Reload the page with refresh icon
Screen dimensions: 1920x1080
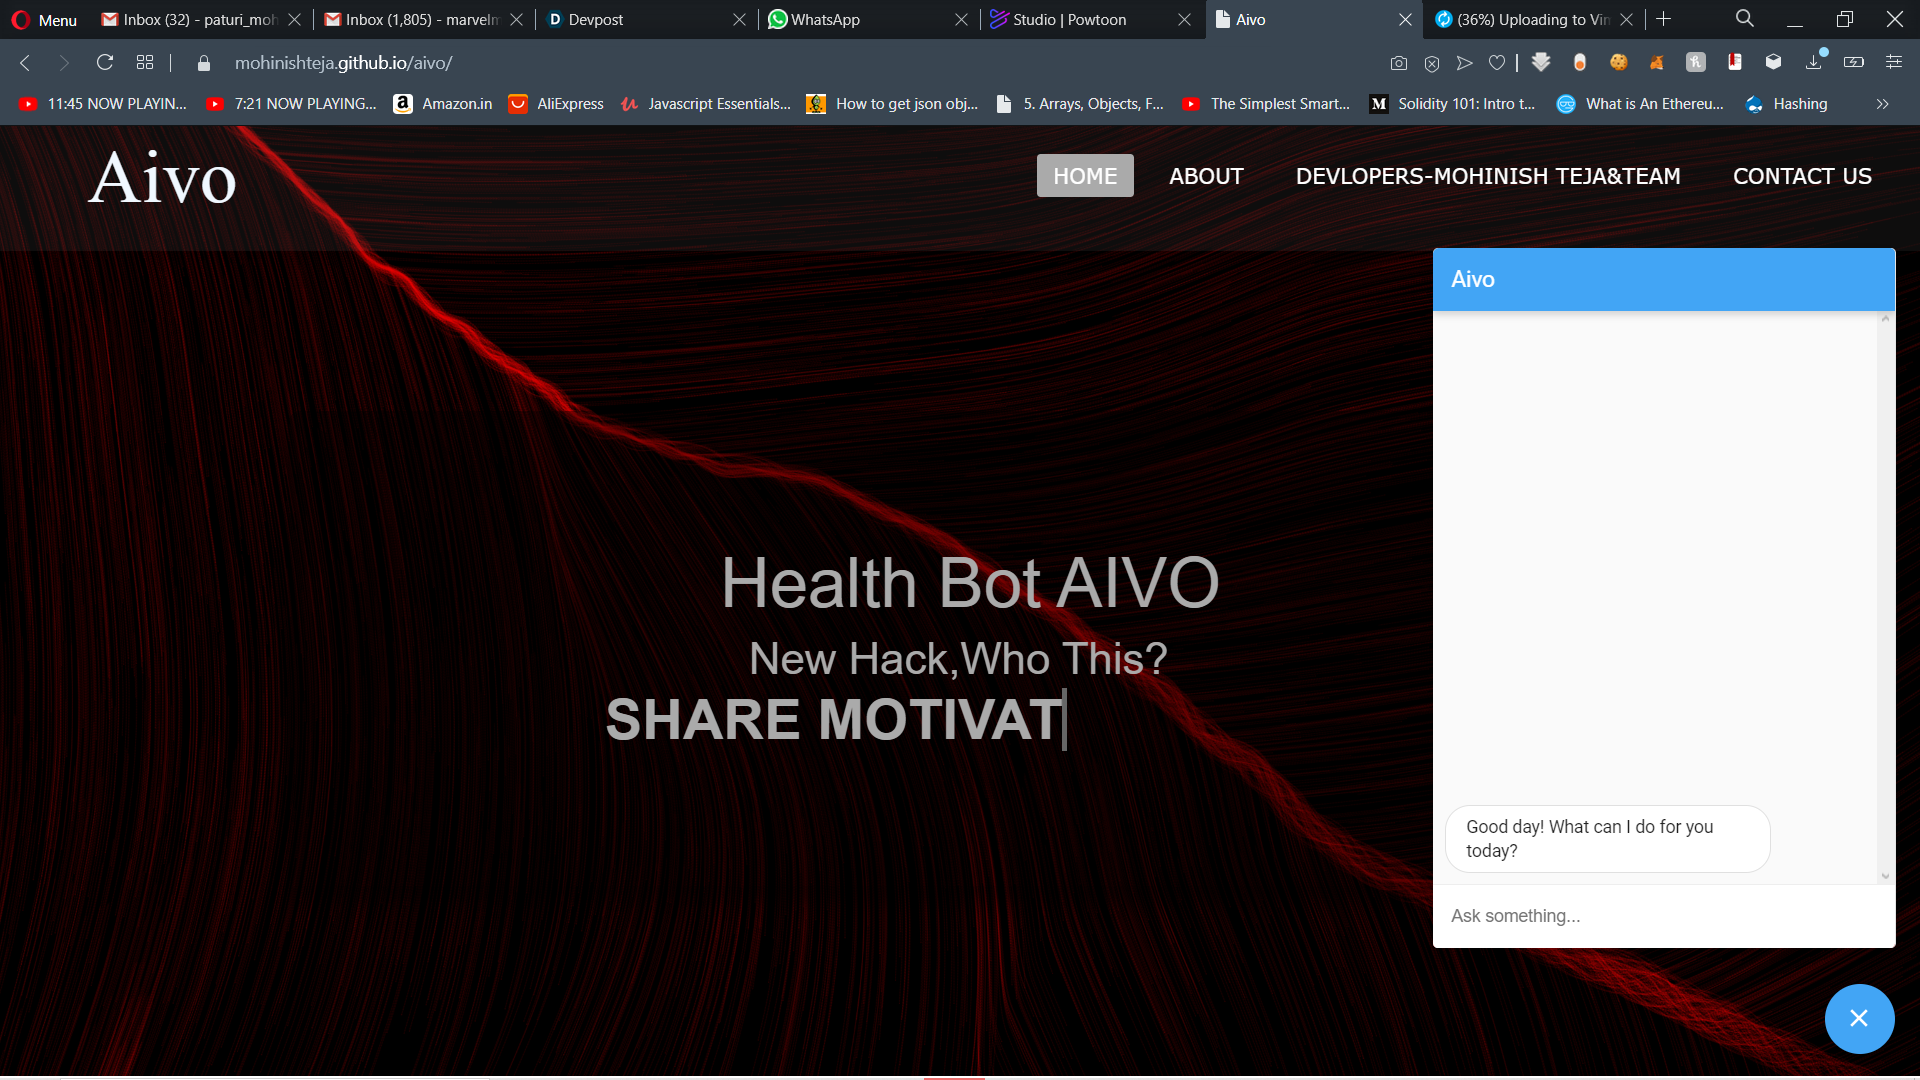[x=104, y=63]
